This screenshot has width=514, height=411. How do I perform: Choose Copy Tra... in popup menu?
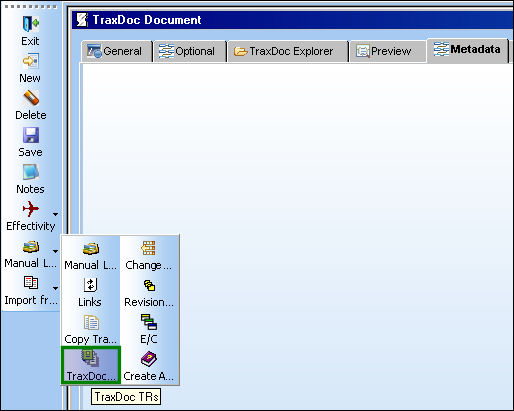pos(90,329)
